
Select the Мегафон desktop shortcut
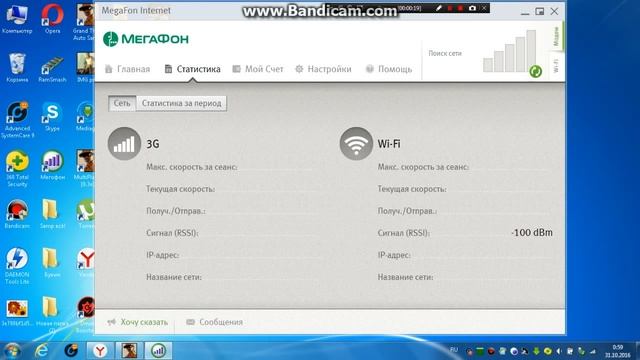pos(52,165)
